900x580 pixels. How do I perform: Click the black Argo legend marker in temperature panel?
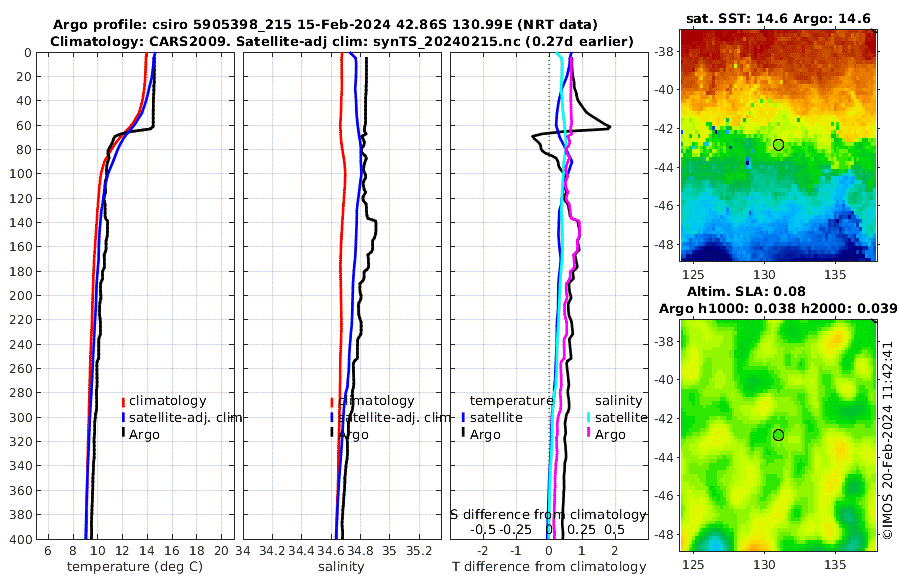123,434
